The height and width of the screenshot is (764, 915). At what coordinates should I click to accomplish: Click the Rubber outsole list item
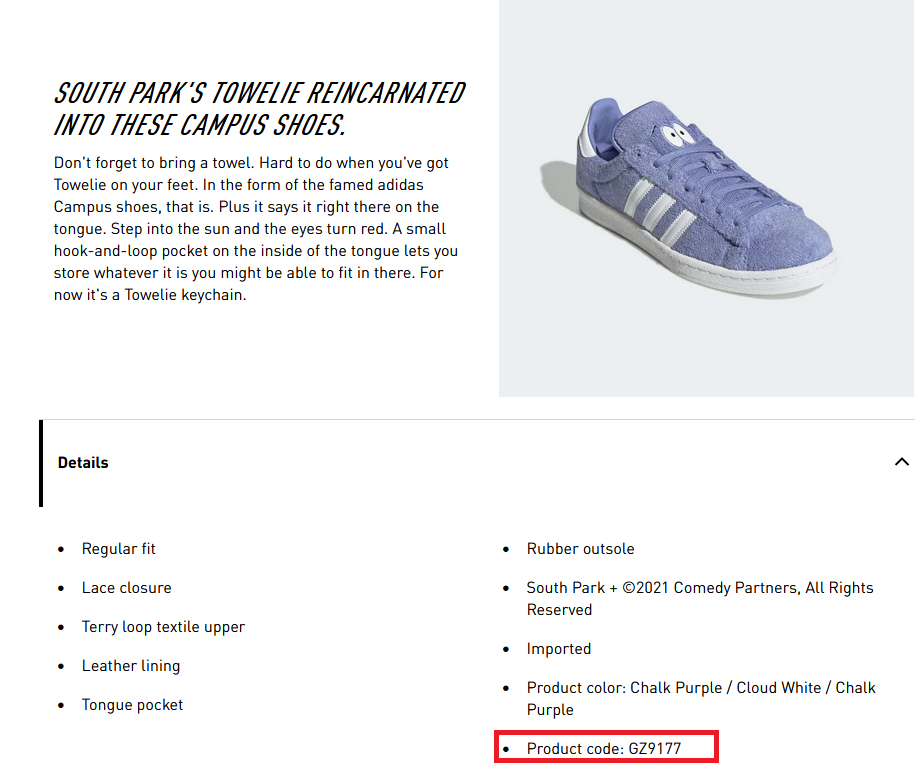click(581, 549)
